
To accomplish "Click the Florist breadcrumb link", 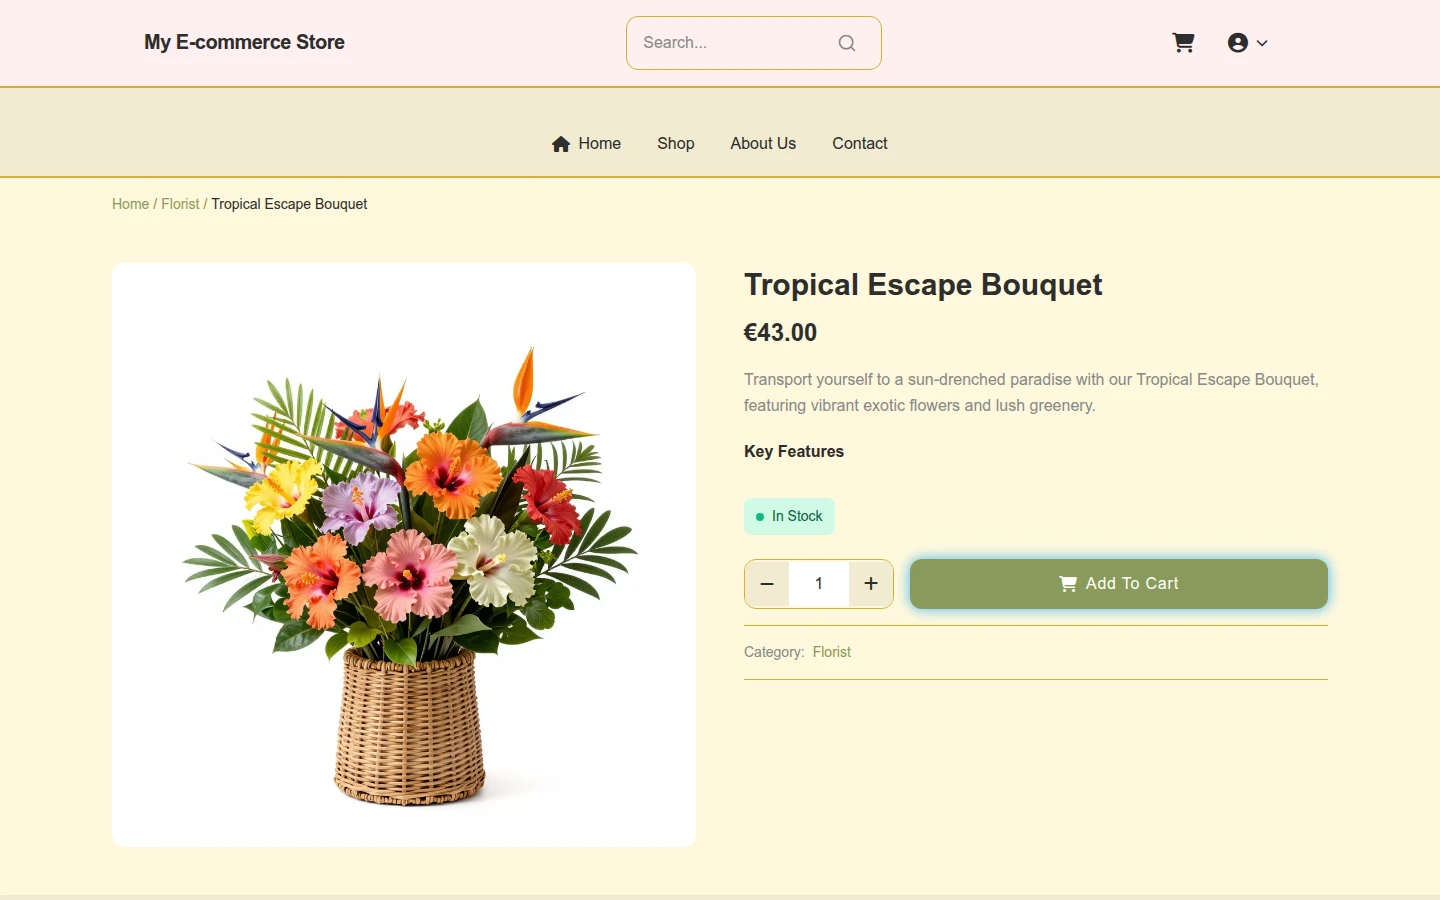I will 180,204.
